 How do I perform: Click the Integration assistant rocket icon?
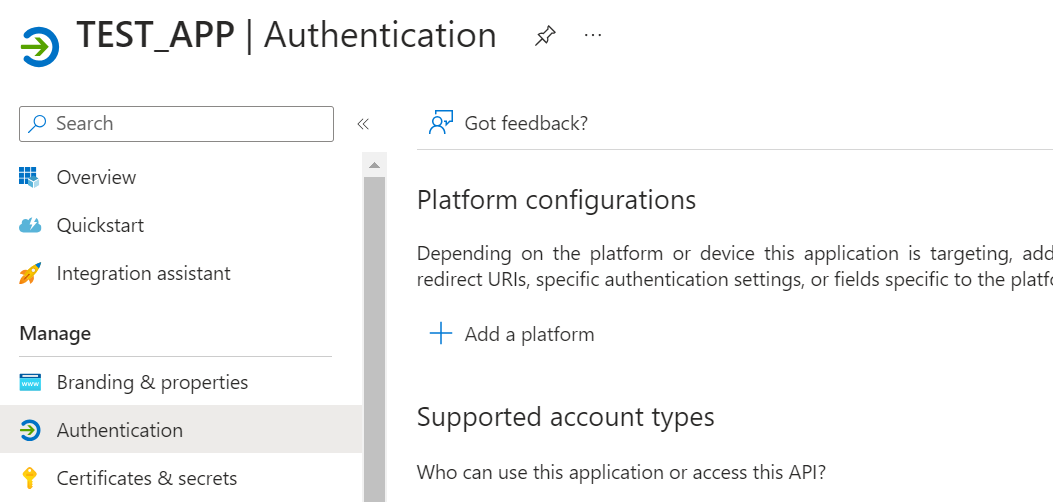pos(30,273)
